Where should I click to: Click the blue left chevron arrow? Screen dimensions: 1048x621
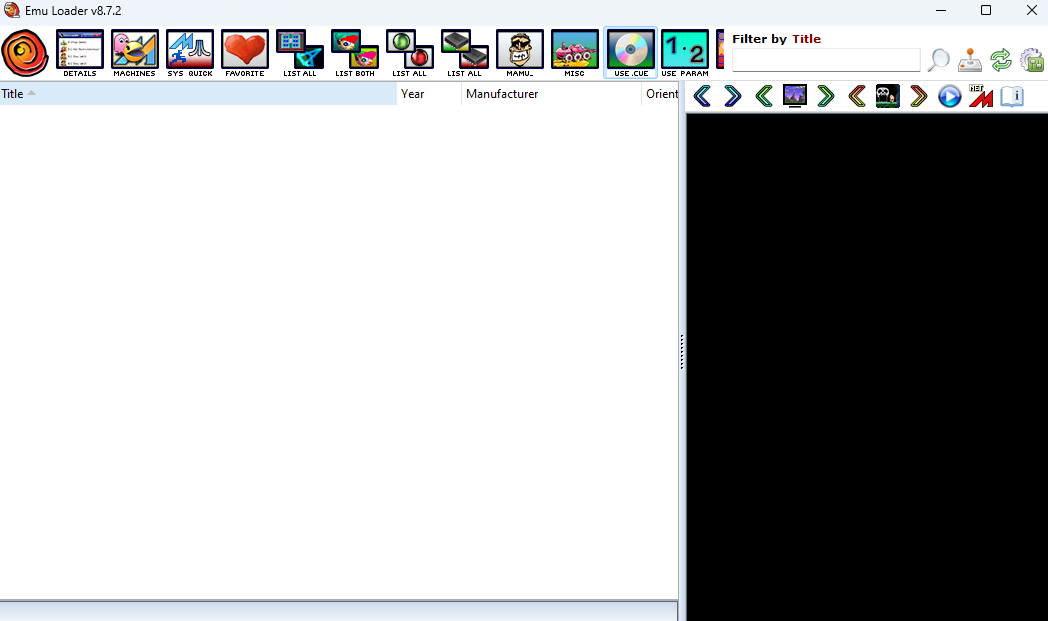tap(702, 97)
